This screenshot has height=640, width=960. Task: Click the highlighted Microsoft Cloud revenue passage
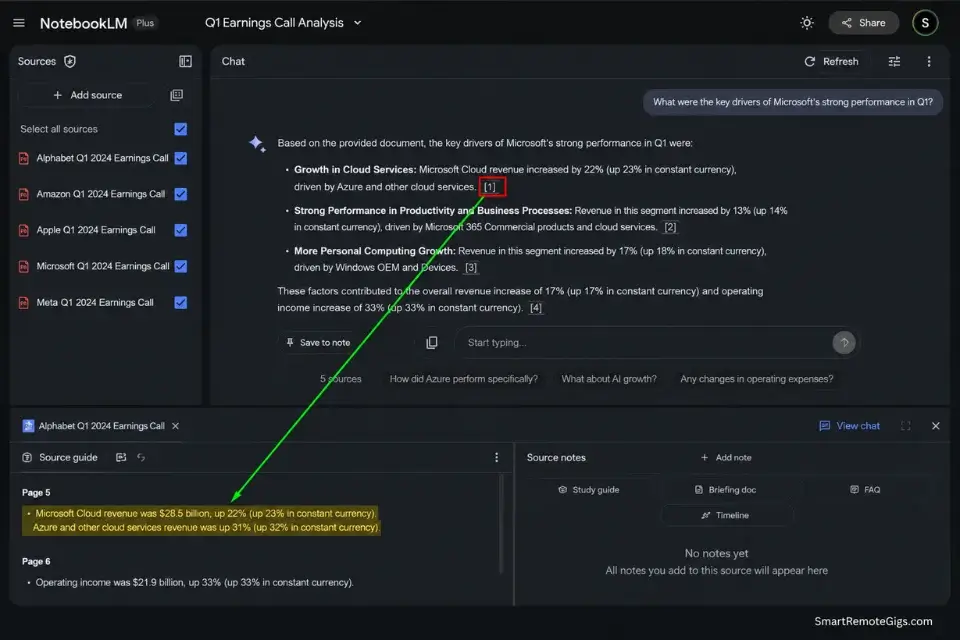[x=201, y=521]
